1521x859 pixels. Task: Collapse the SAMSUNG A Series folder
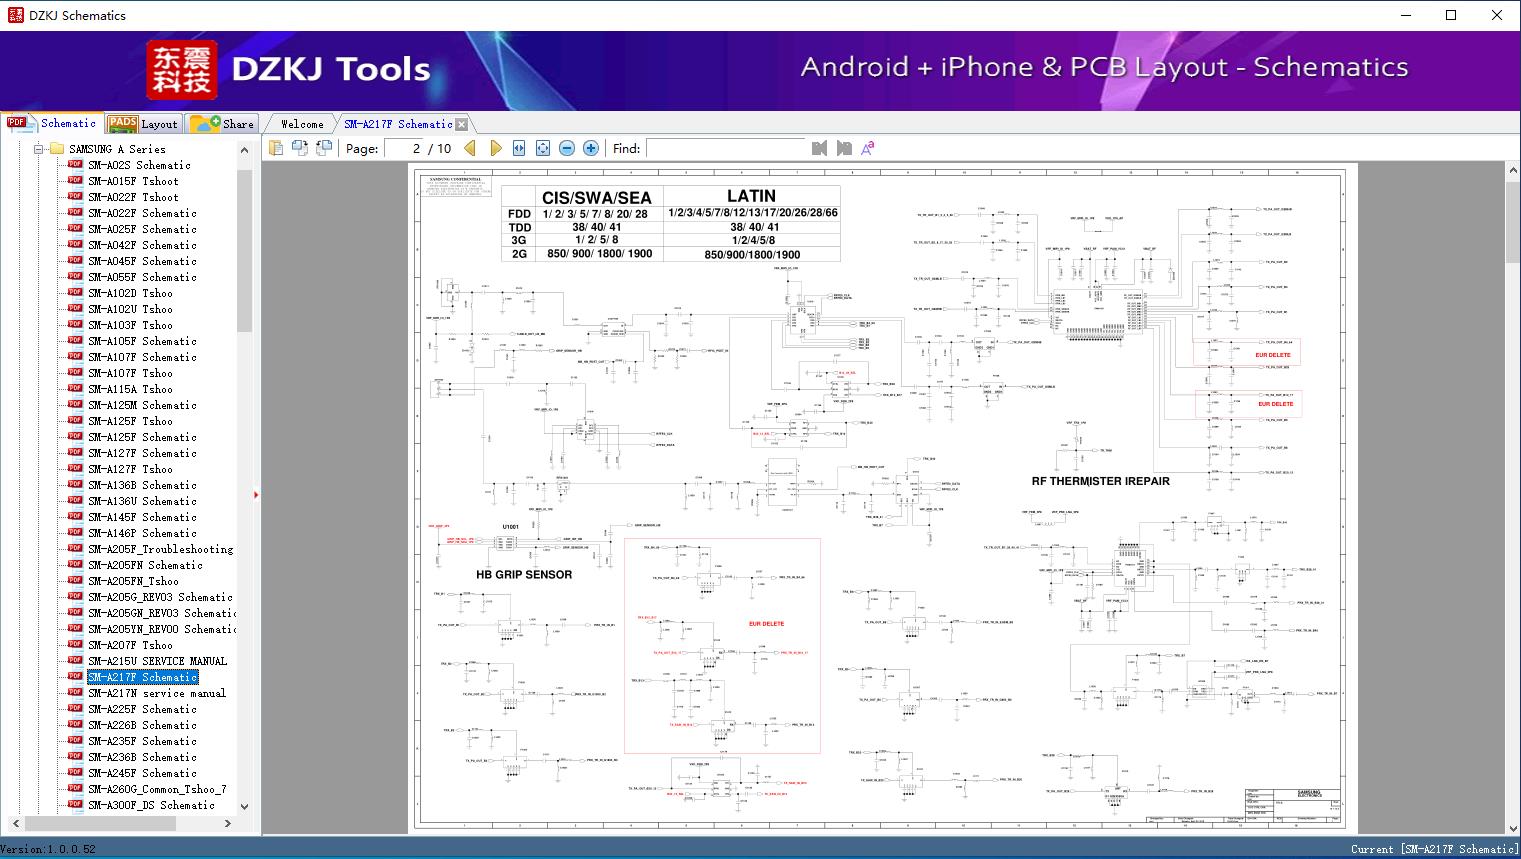[x=39, y=149]
